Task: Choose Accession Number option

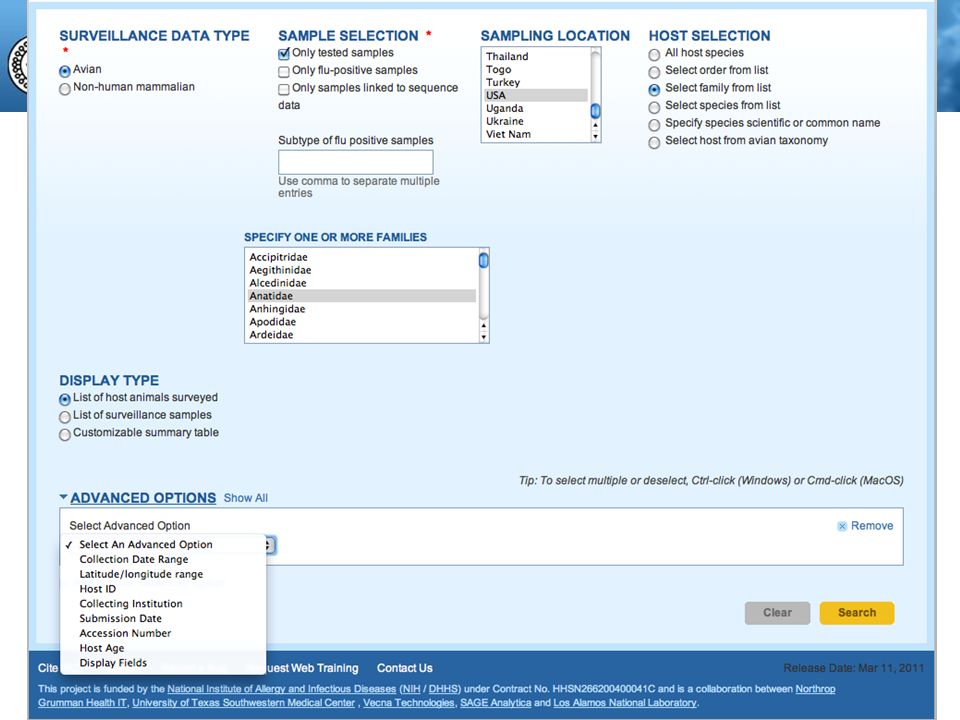Action: click(163, 633)
